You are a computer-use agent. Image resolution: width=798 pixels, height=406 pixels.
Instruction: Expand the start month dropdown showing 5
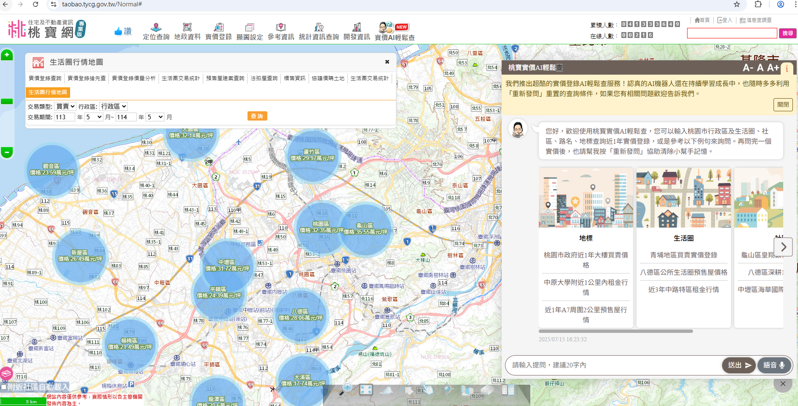tap(94, 117)
